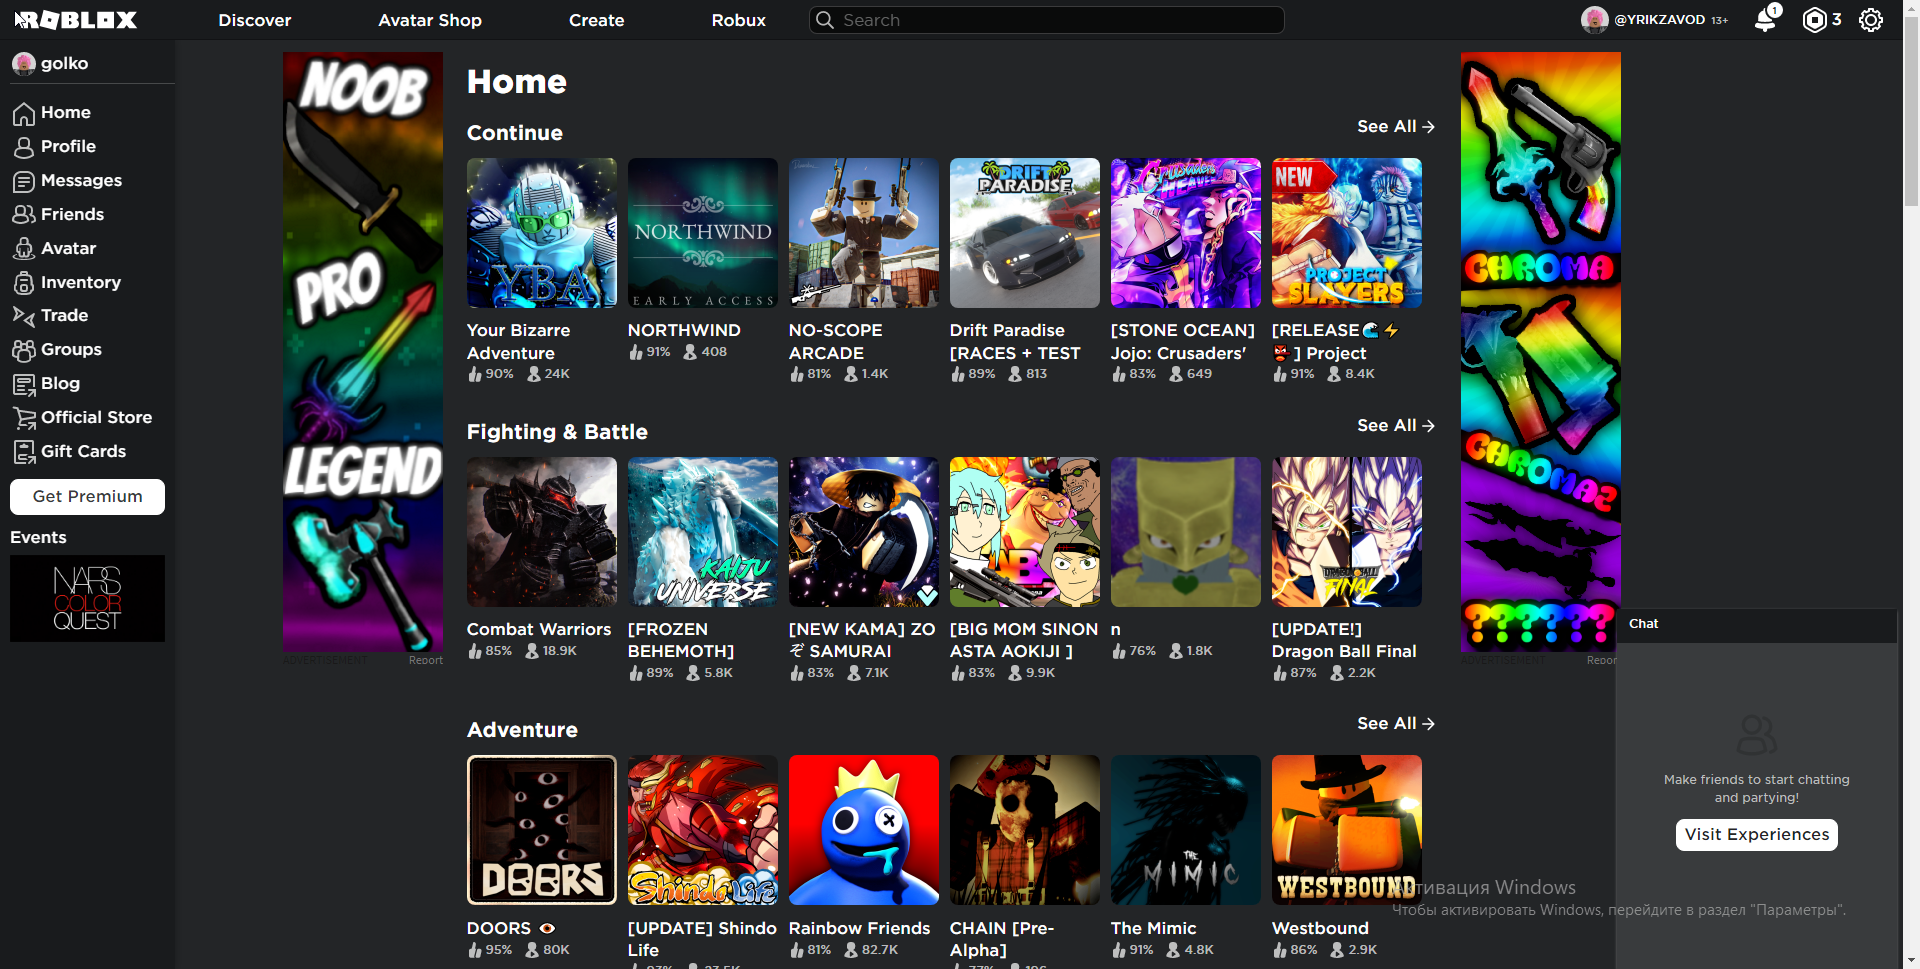Go to Inventory in the sidebar
The image size is (1920, 969).
coord(80,283)
